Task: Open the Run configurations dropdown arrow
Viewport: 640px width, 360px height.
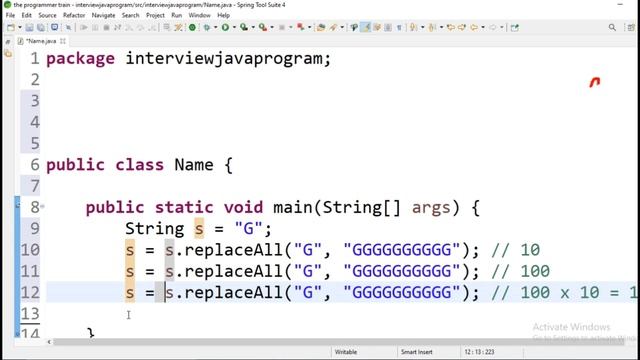Action: pyautogui.click(x=234, y=27)
